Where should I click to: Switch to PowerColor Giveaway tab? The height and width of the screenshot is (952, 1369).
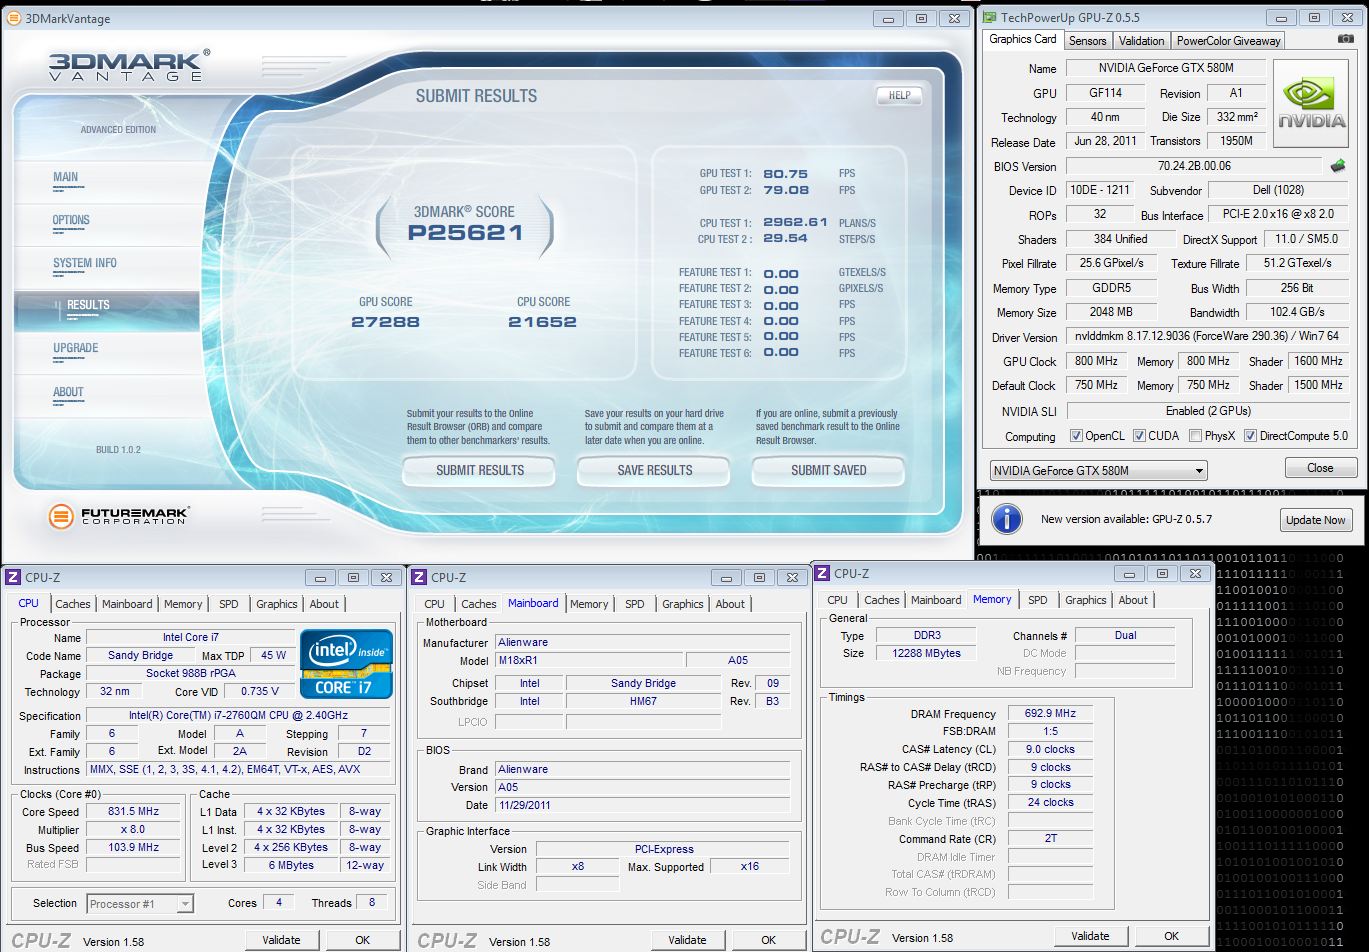(x=1228, y=41)
